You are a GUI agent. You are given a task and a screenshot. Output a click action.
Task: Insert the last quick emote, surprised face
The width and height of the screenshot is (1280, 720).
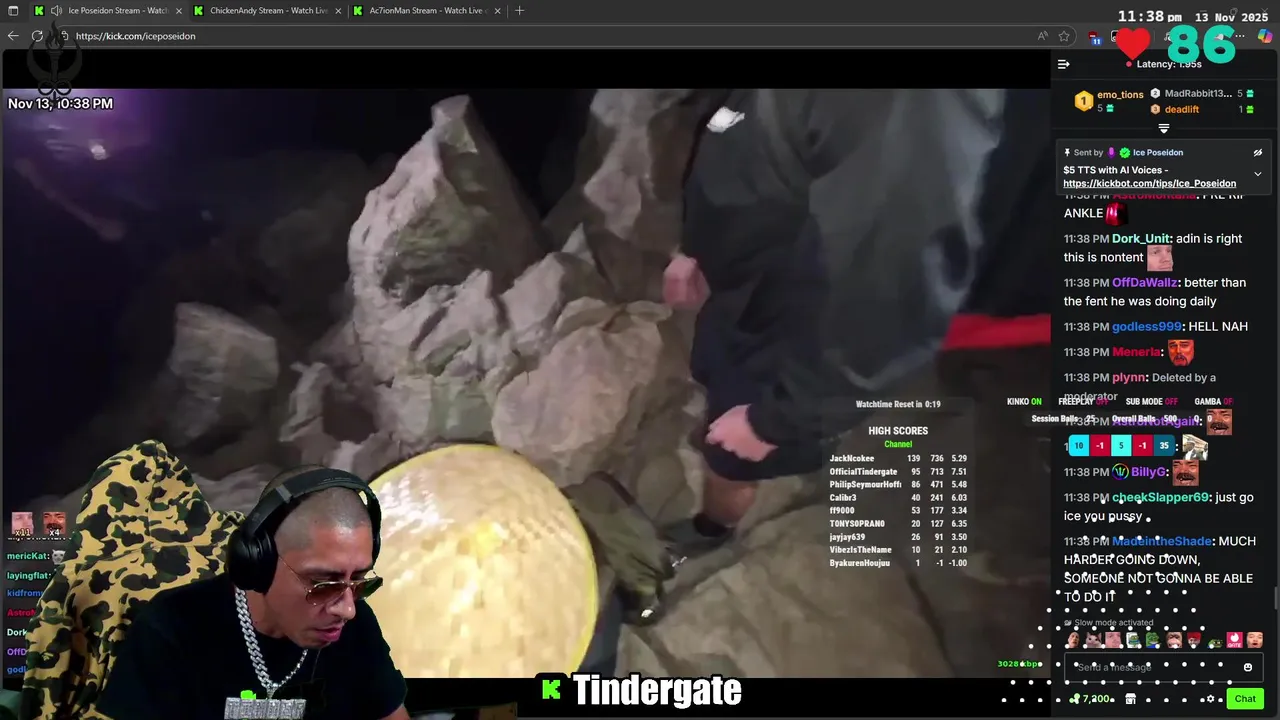pos(1254,640)
